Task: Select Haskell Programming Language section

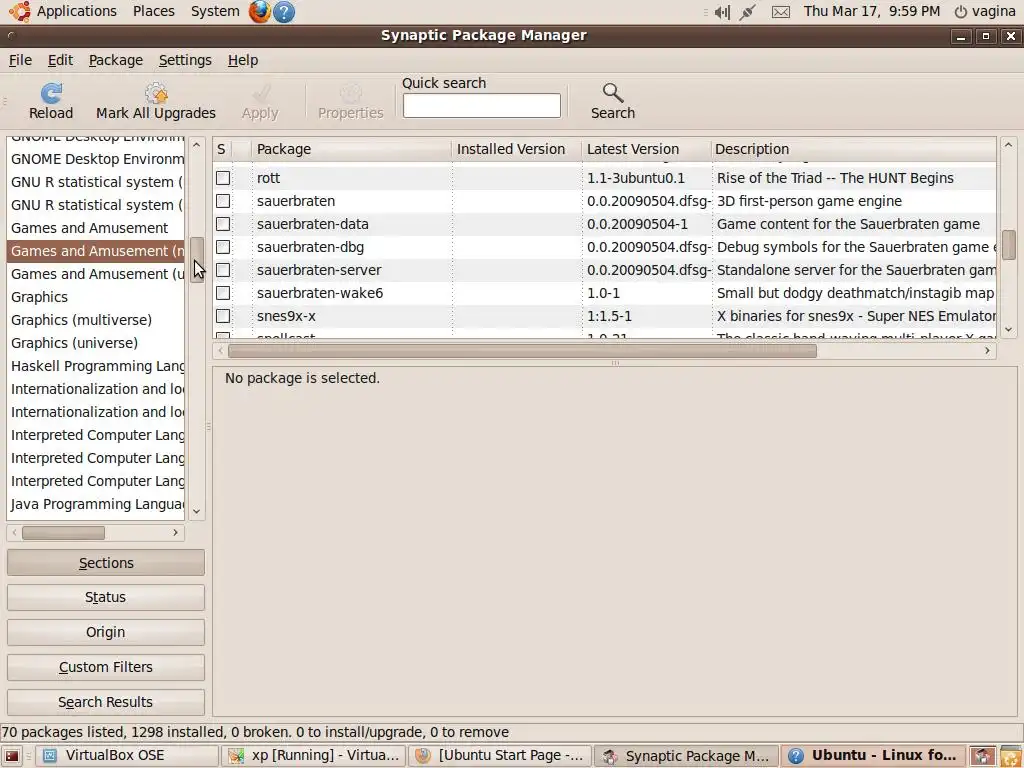Action: 97,366
